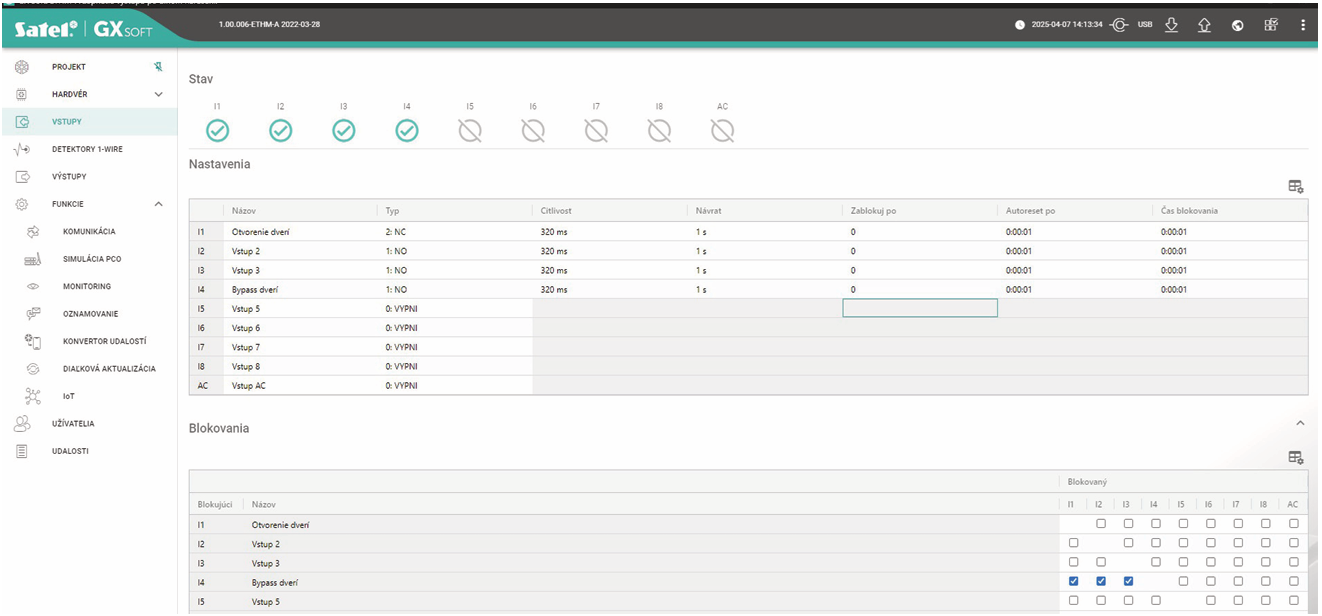Open the three-dot overflow menu

1303,25
